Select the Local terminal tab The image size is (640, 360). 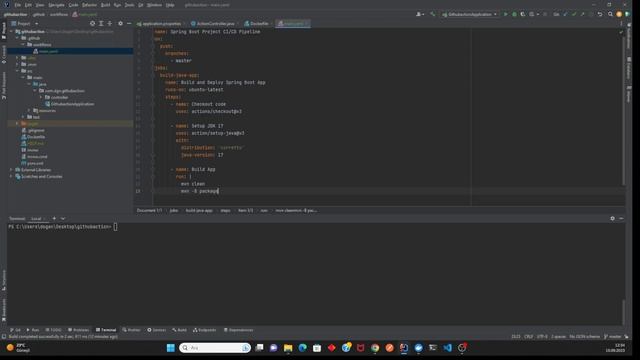(36, 218)
